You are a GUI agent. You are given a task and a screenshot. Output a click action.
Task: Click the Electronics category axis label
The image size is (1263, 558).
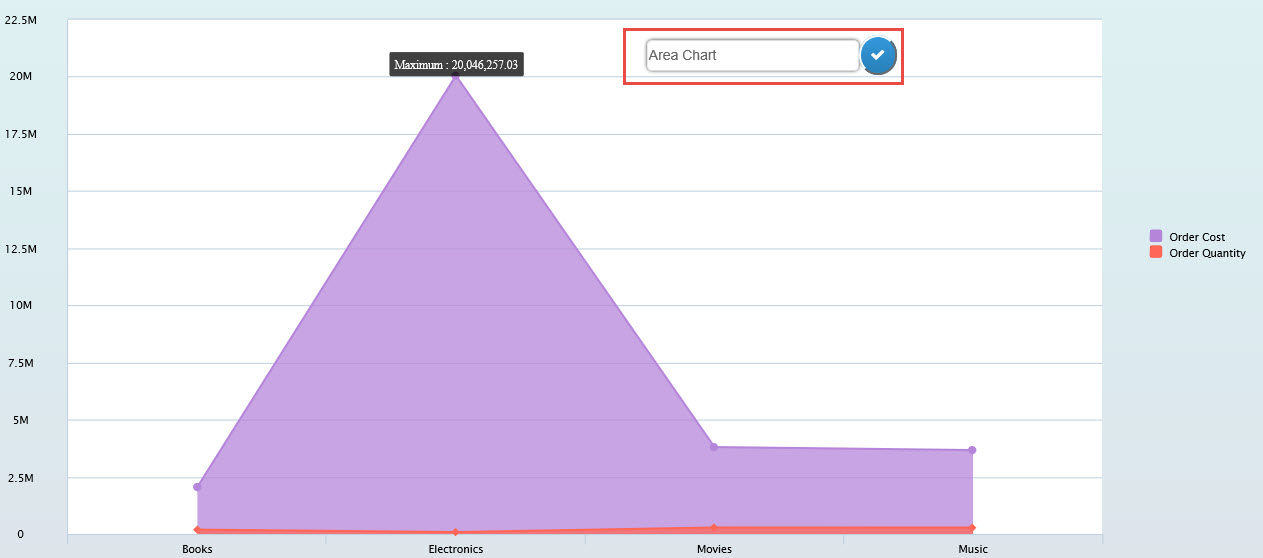456,549
